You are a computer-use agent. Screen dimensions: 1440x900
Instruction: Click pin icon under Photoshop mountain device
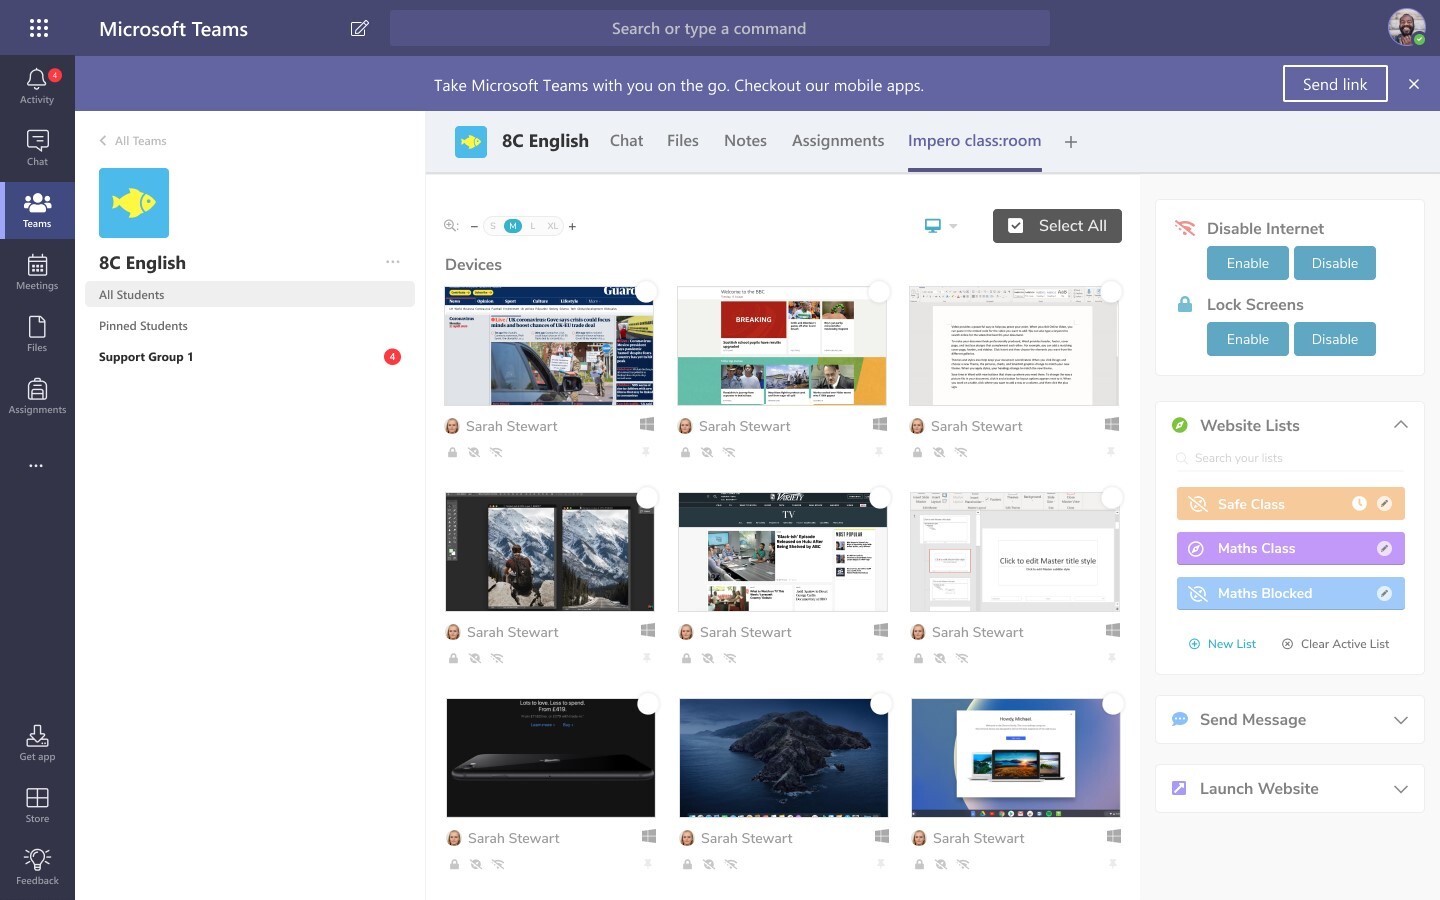coord(646,658)
